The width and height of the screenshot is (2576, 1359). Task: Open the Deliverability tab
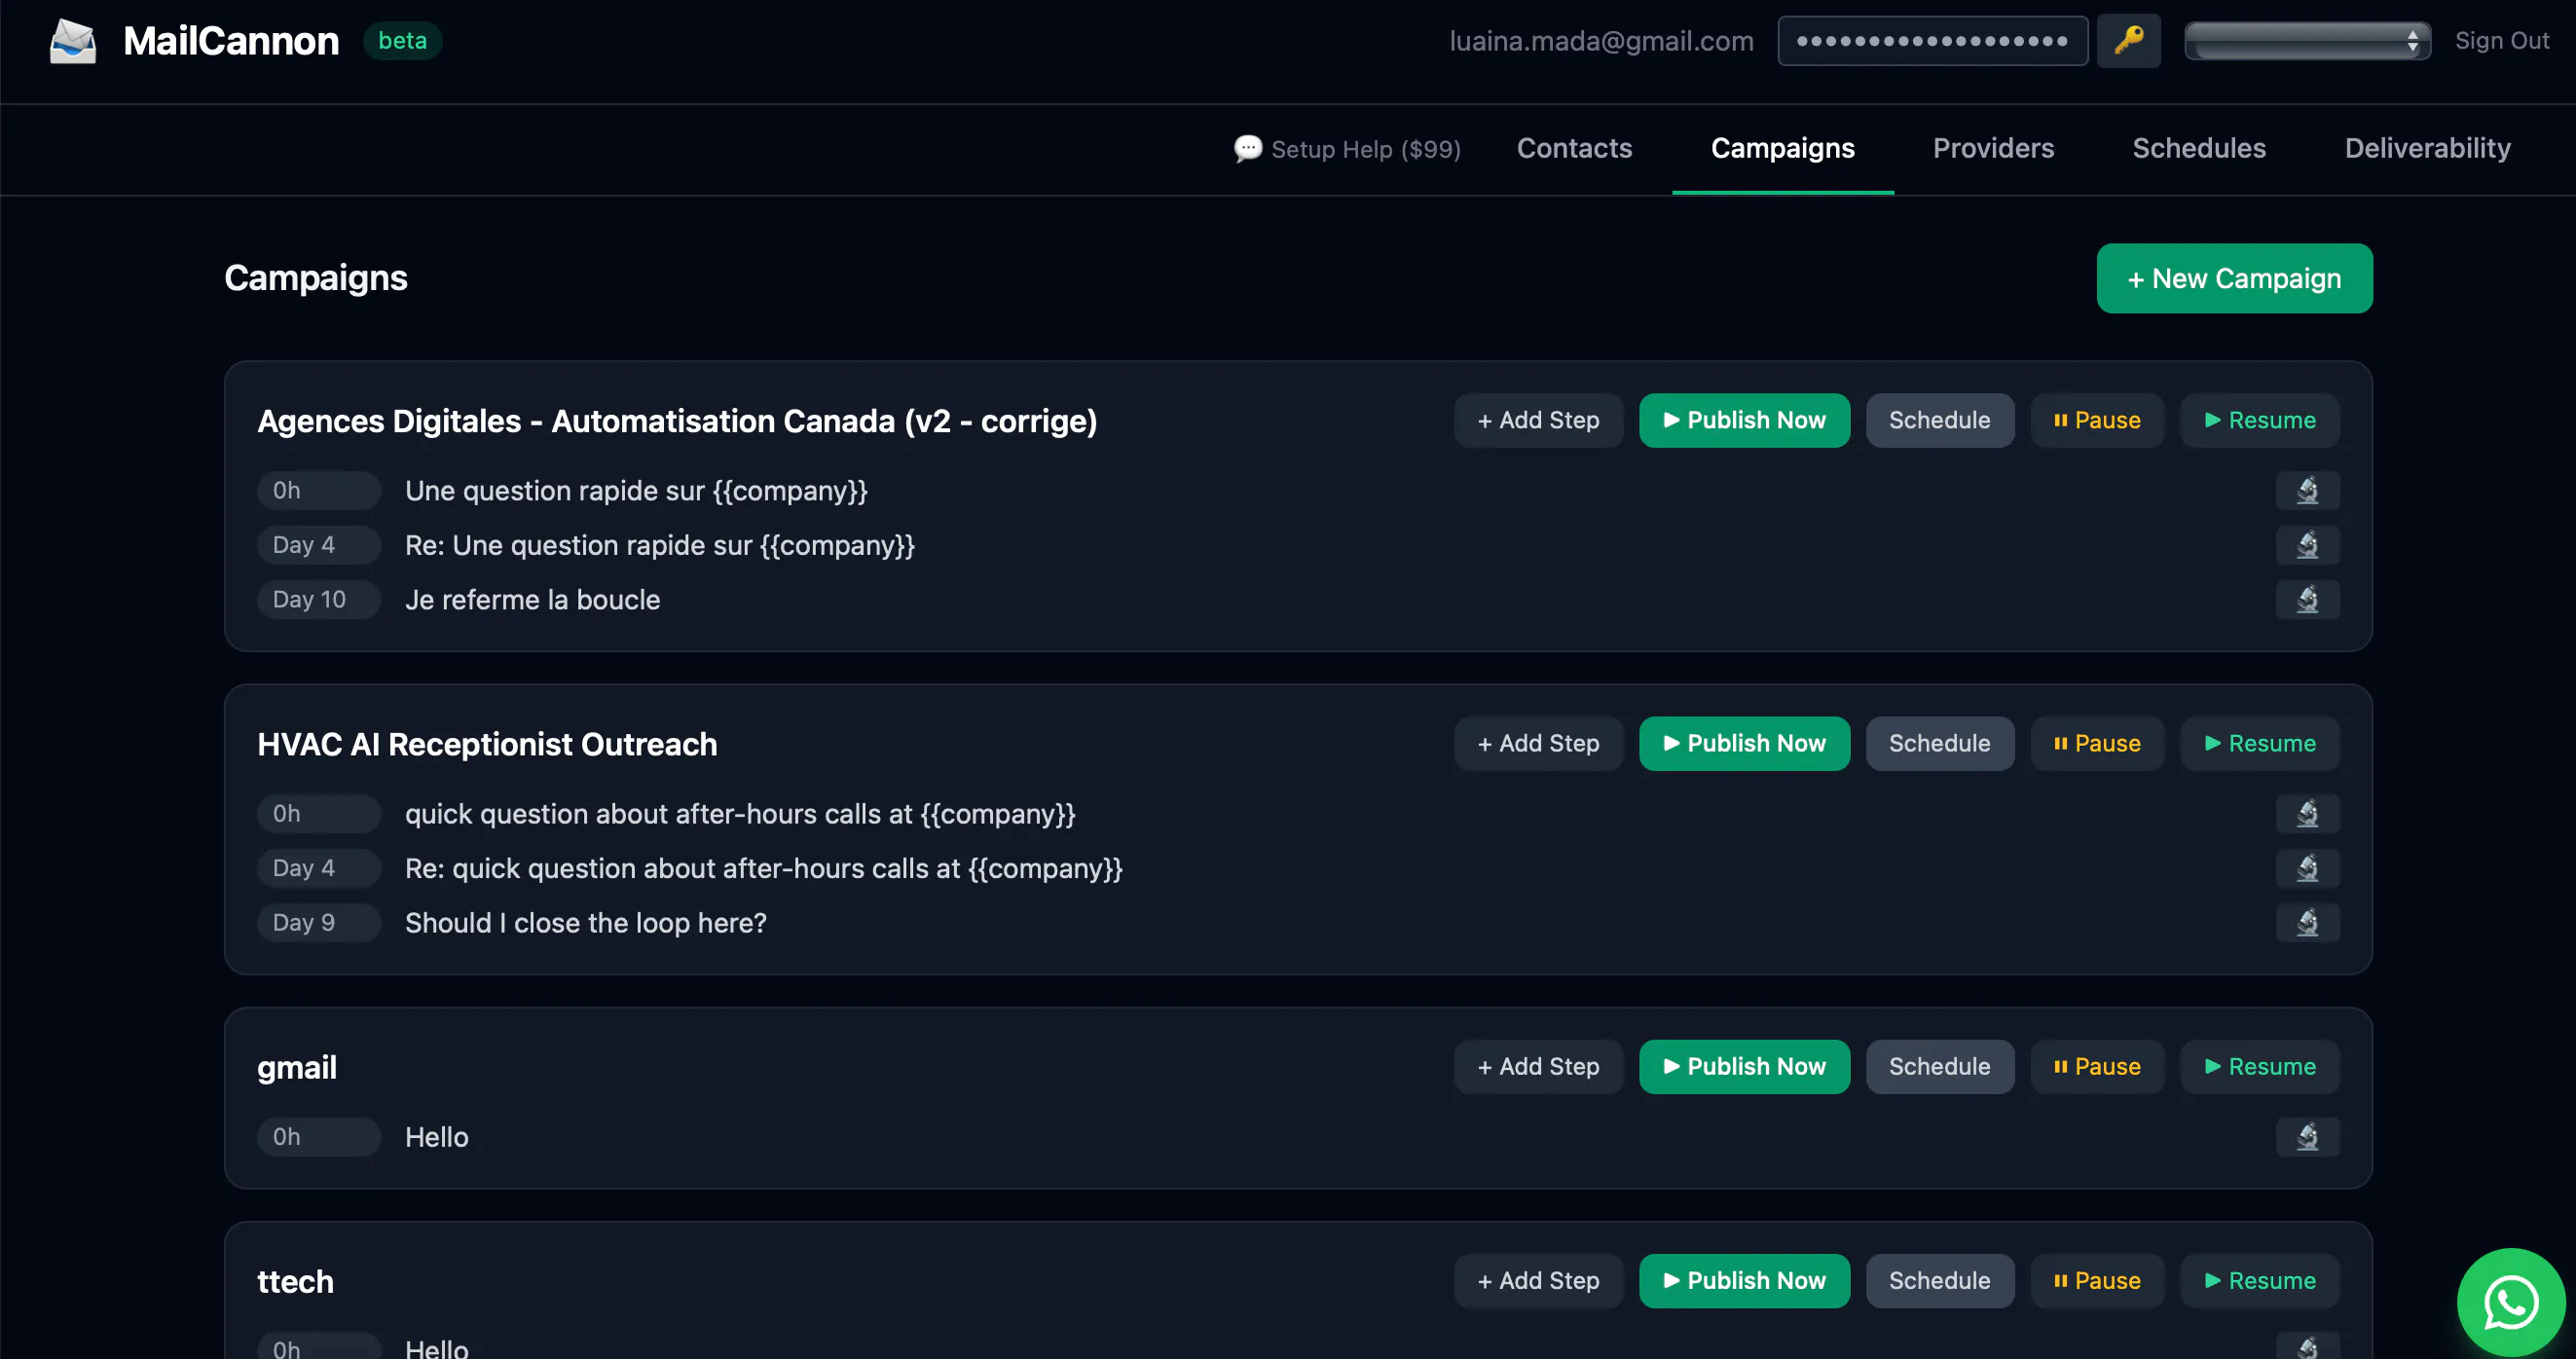(x=2427, y=149)
